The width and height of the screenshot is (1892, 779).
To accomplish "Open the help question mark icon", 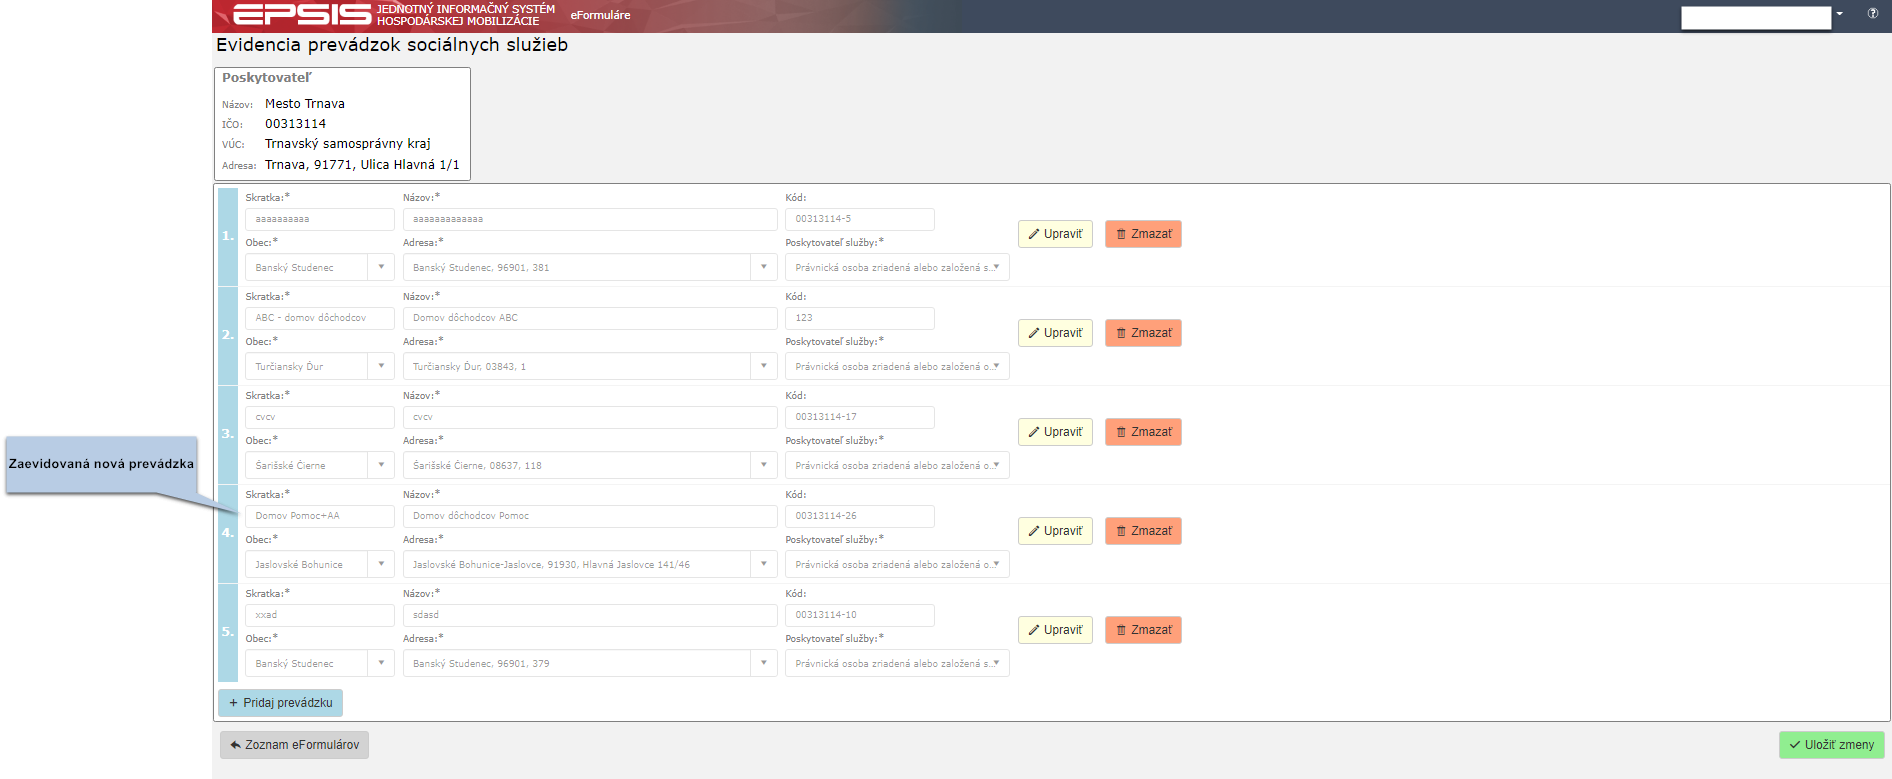I will coord(1872,13).
